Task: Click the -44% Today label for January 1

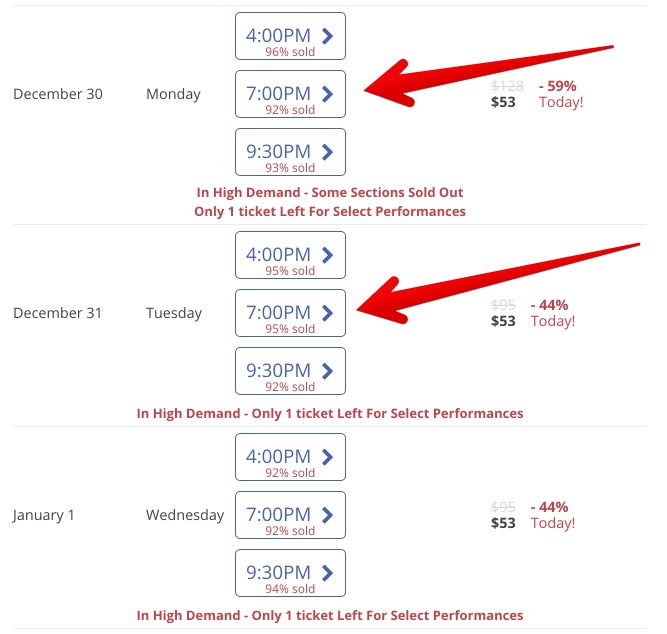Action: 553,515
